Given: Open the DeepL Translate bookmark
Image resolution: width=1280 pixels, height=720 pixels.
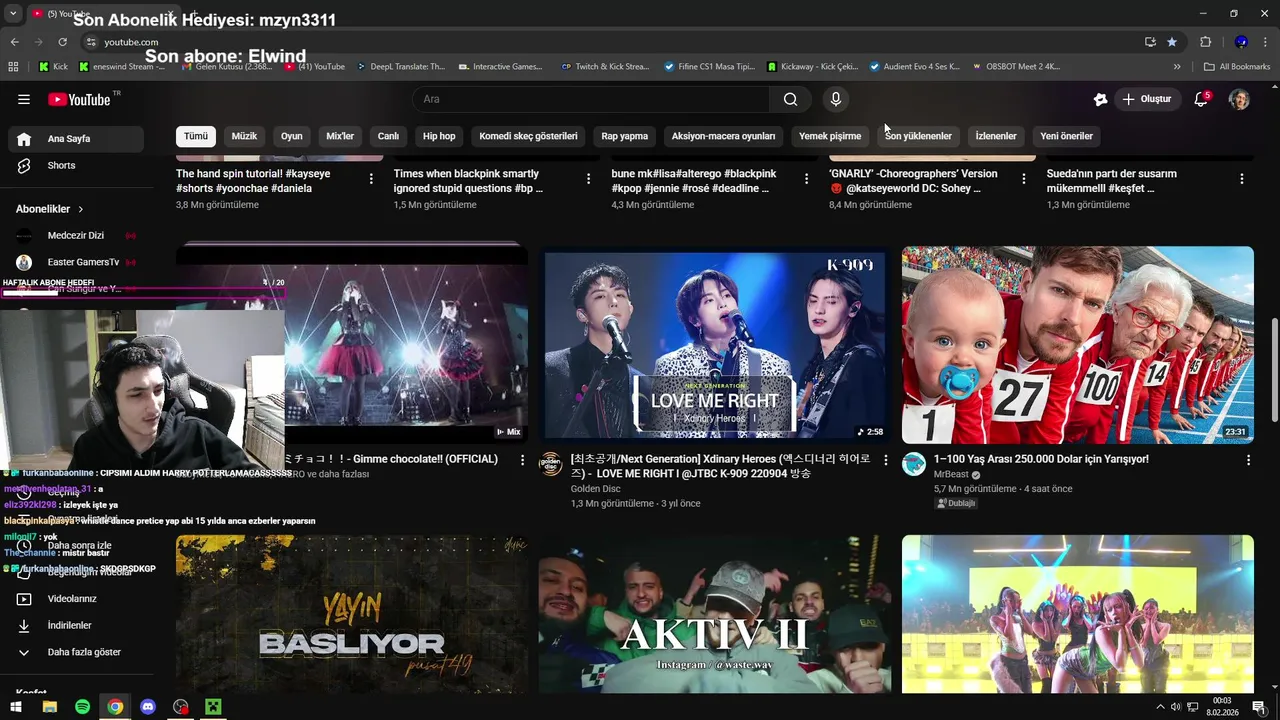Looking at the screenshot, I should (400, 67).
